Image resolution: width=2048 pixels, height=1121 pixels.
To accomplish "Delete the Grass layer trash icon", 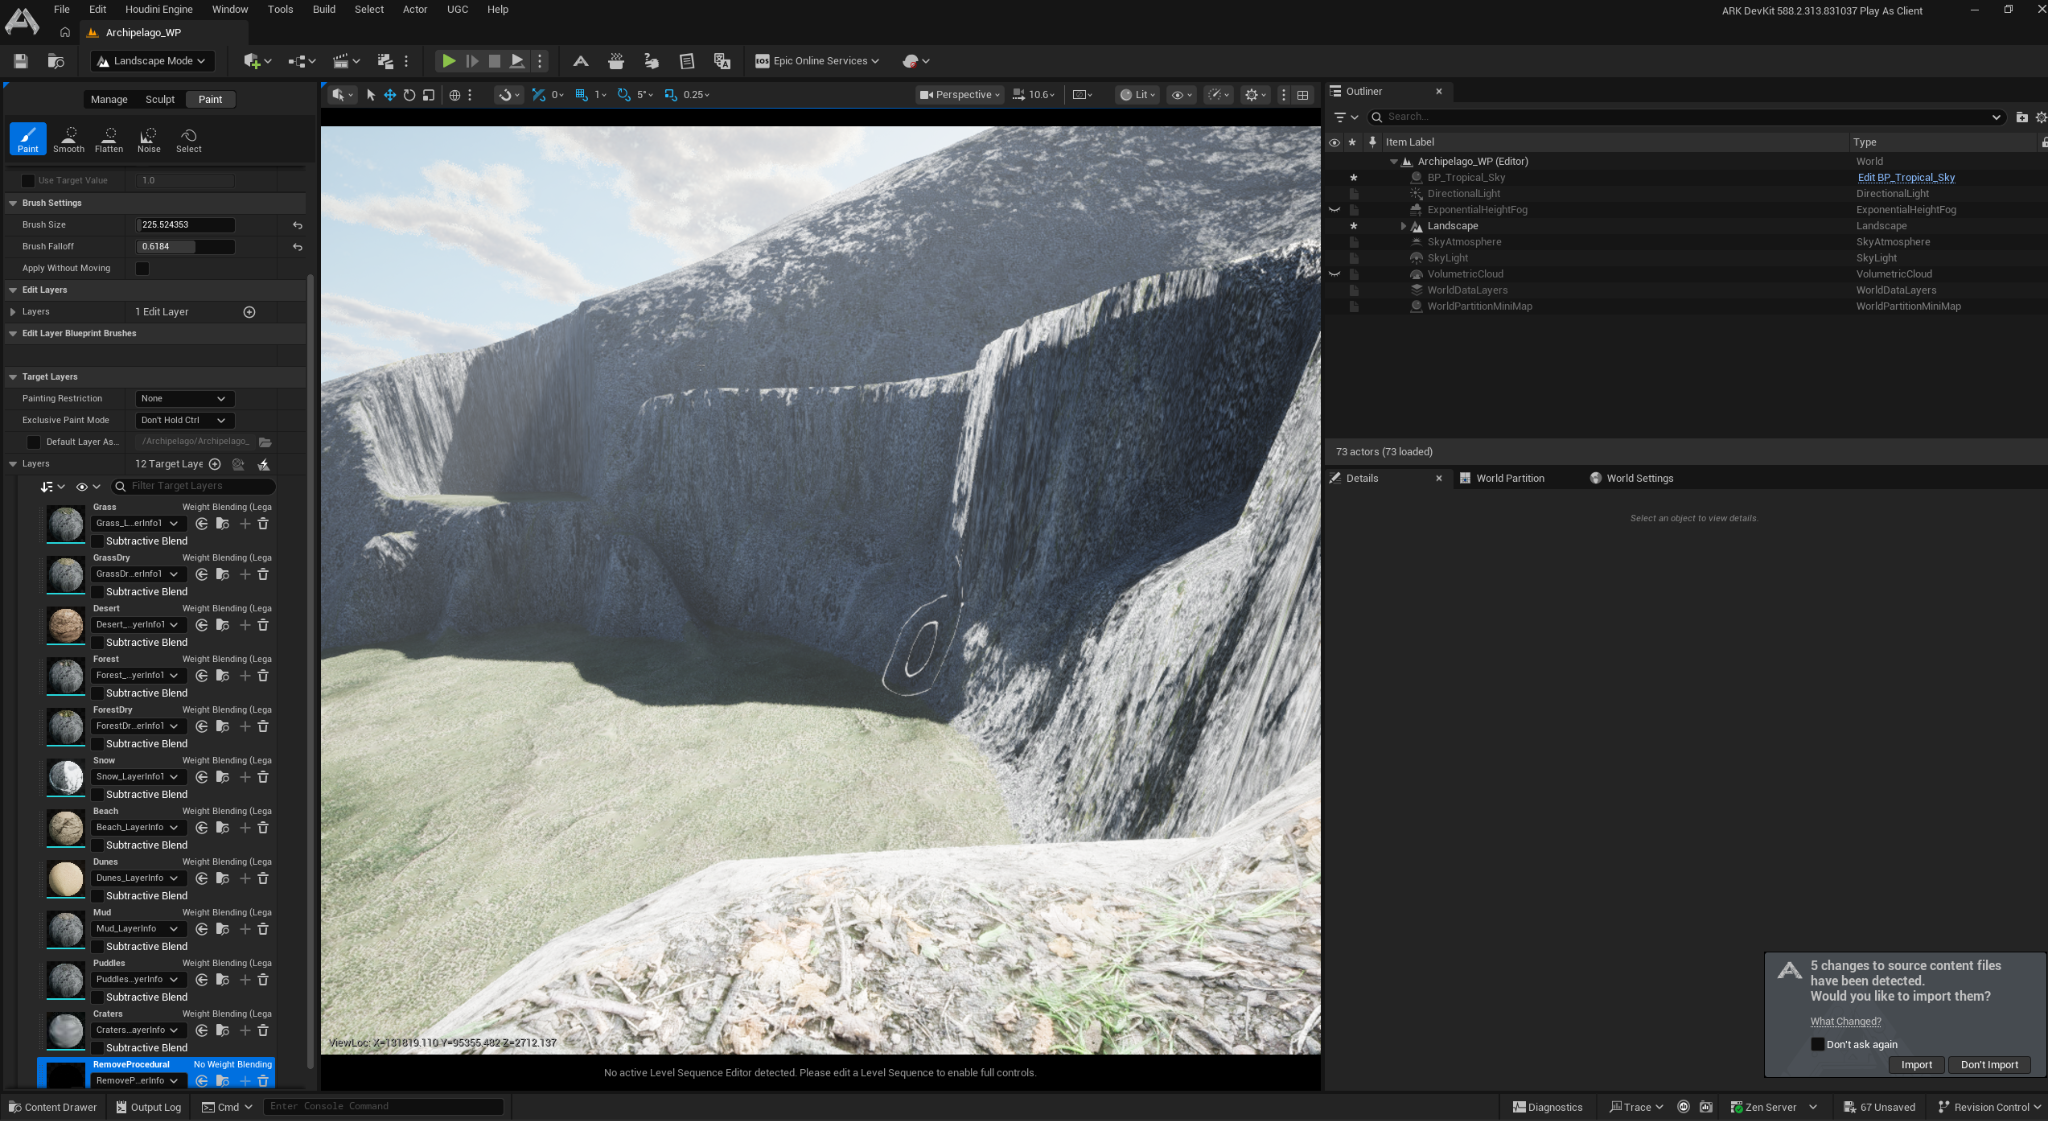I will coord(263,523).
